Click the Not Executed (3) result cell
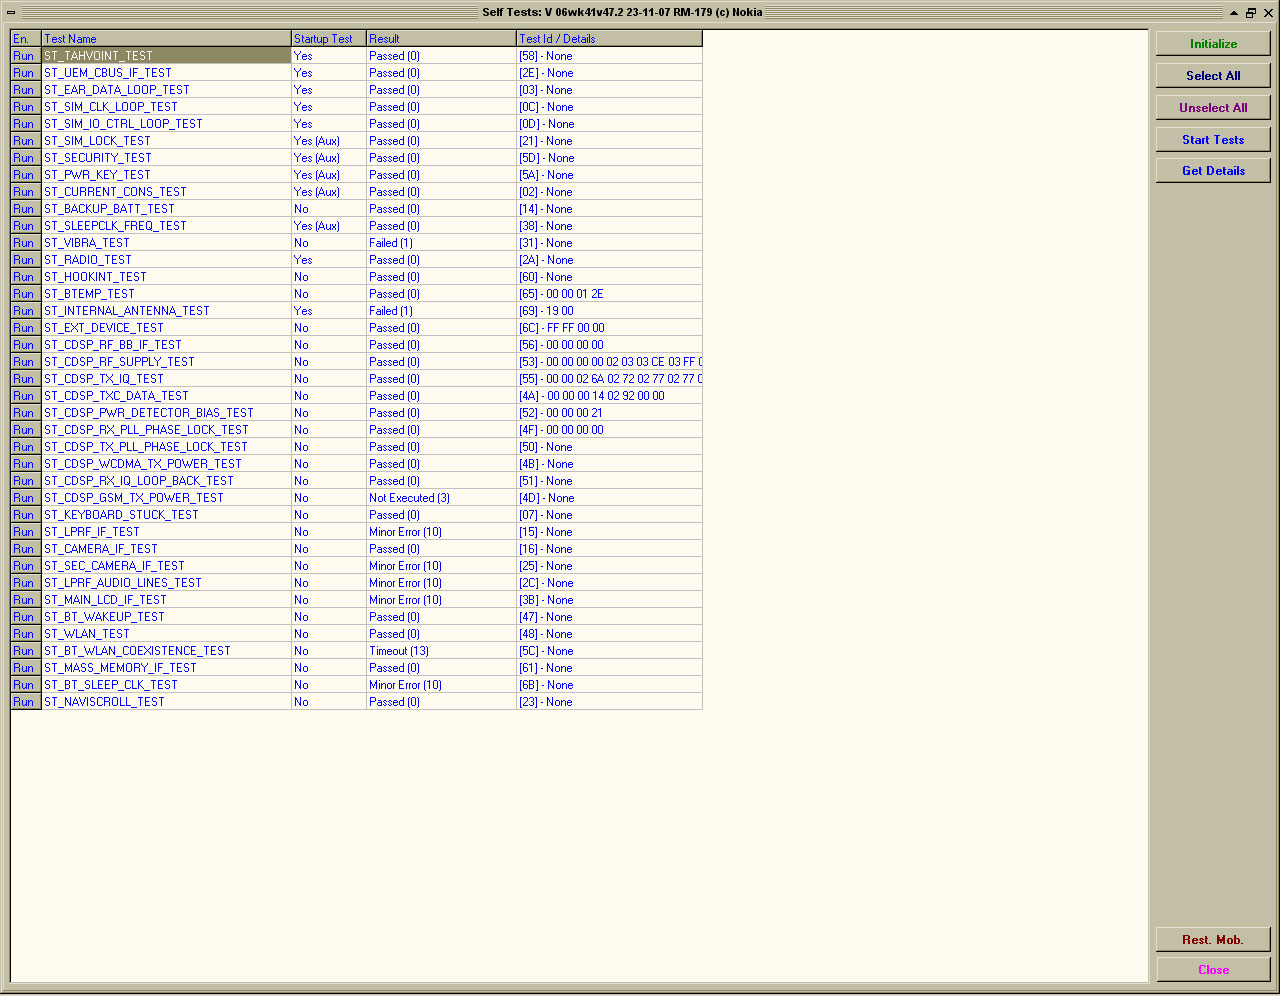The width and height of the screenshot is (1280, 996). click(441, 498)
